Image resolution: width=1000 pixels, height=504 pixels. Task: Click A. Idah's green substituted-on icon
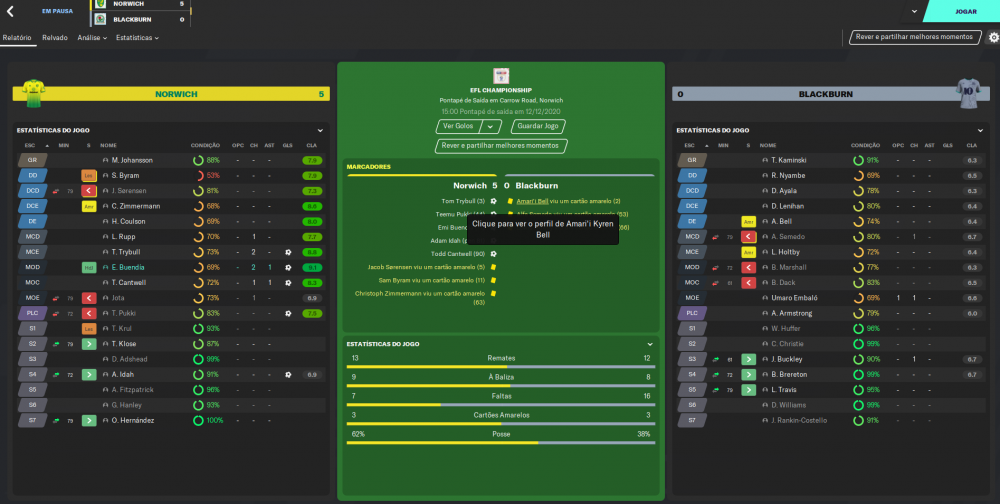pyautogui.click(x=89, y=374)
